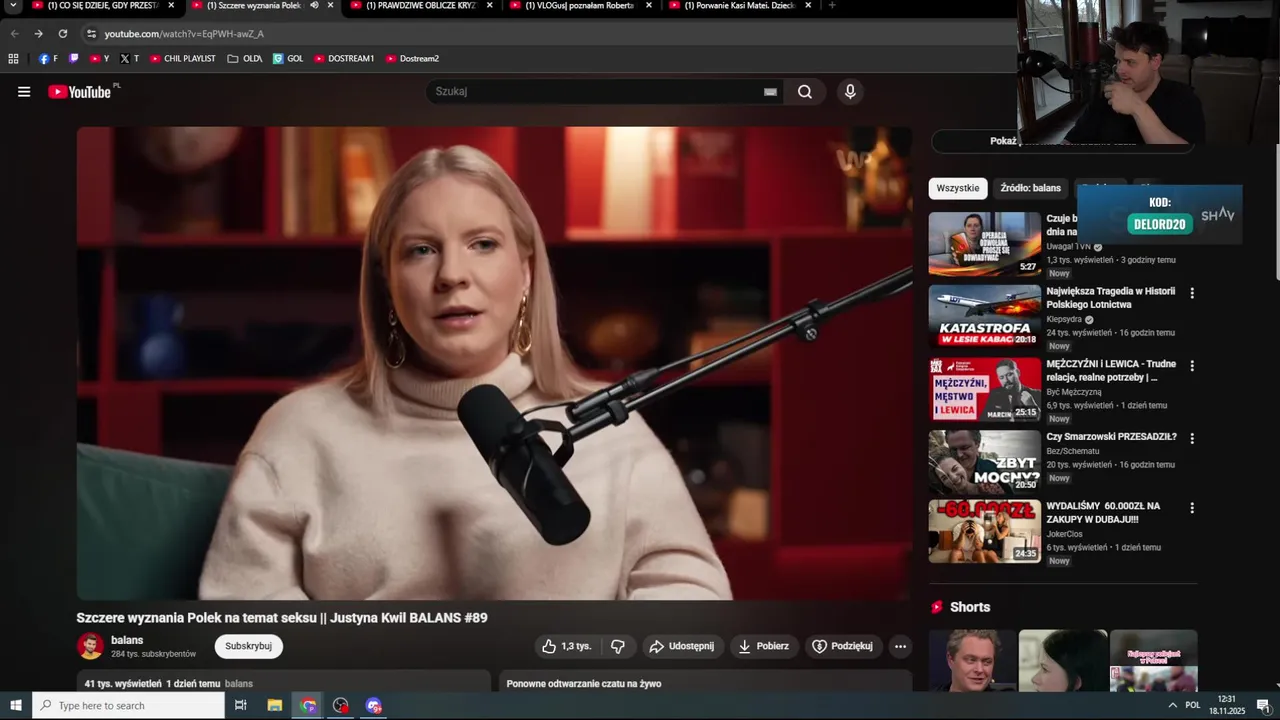
Task: Open the GOL bookmark
Action: tap(288, 59)
